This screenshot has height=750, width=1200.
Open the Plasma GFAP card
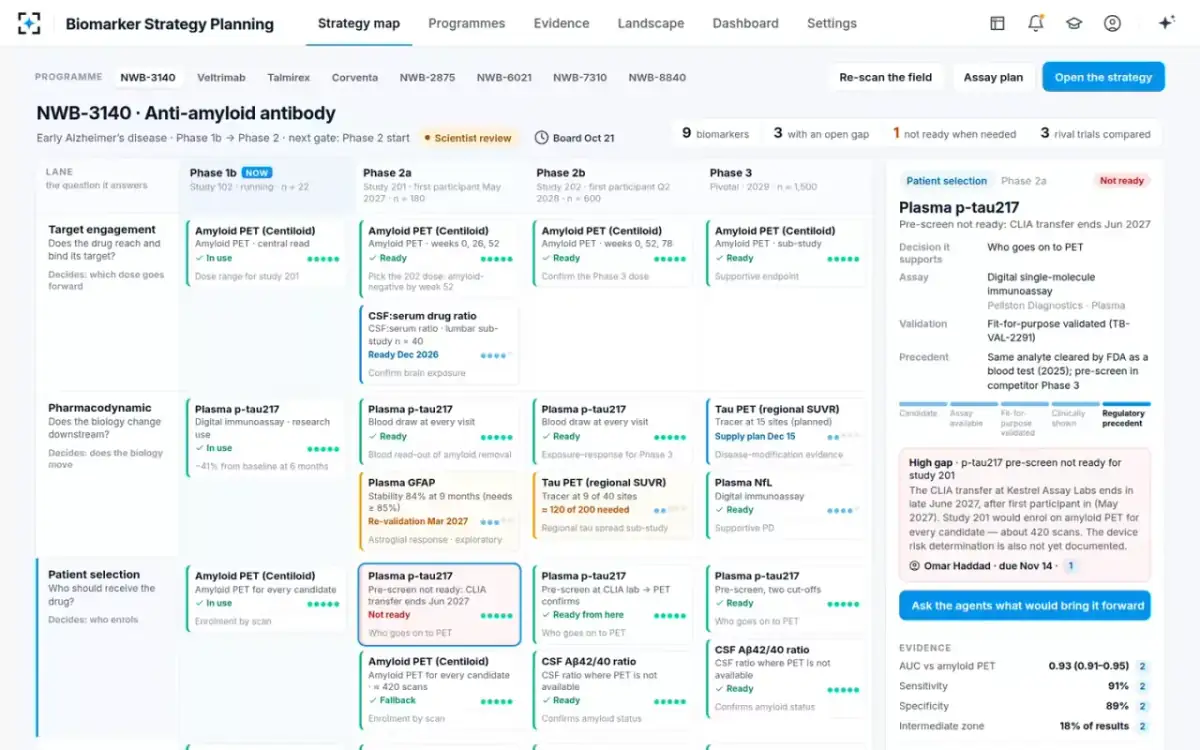[438, 512]
